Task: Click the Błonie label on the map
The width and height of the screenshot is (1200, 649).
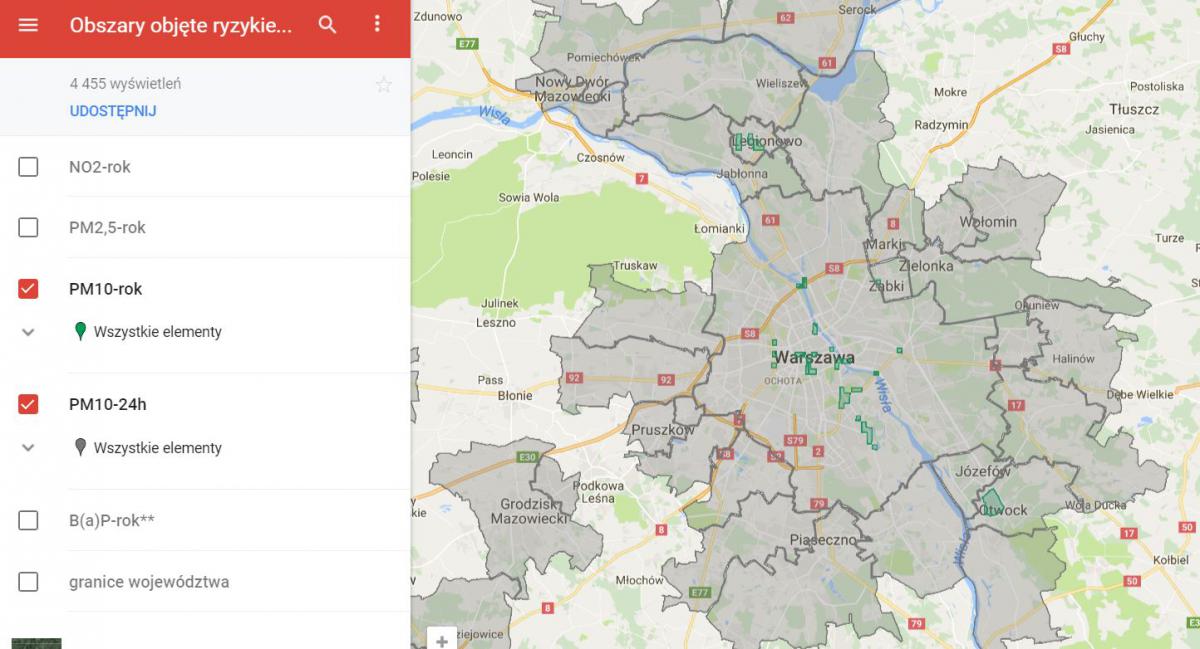Action: (x=515, y=395)
